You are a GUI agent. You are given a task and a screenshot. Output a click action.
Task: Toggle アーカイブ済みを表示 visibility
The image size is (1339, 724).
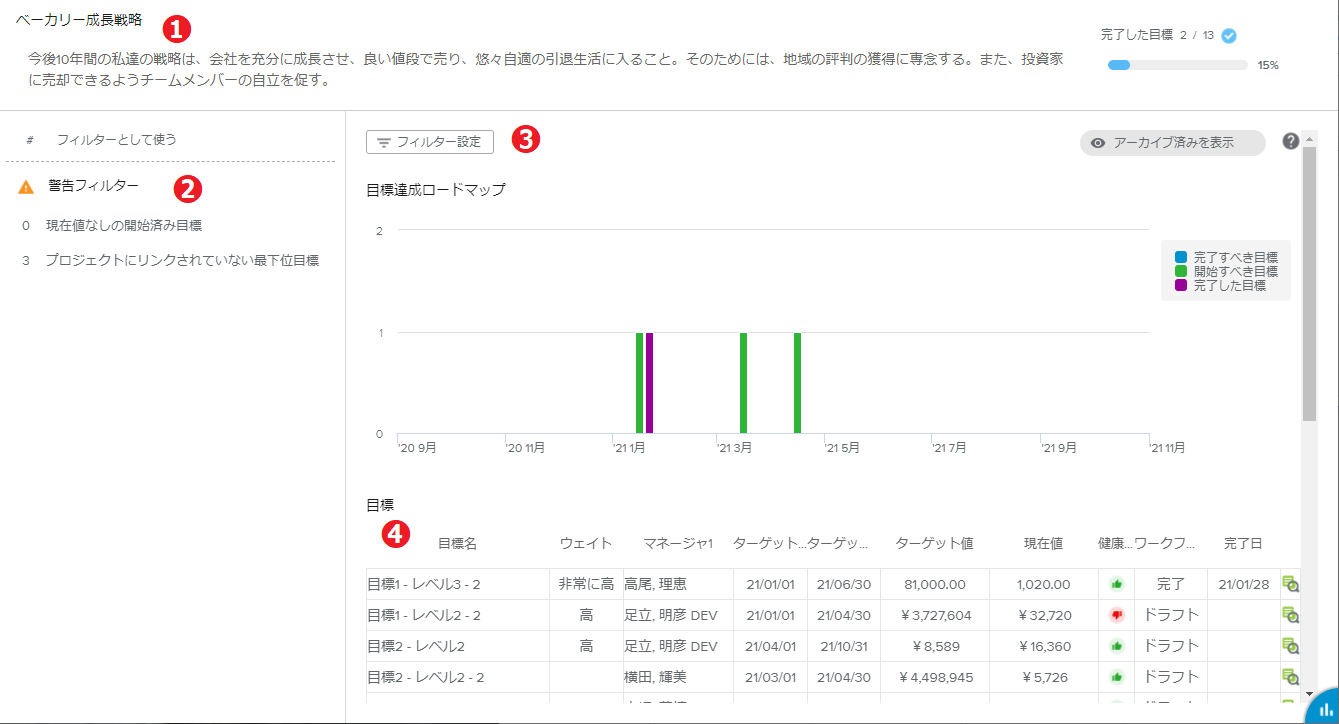1172,143
